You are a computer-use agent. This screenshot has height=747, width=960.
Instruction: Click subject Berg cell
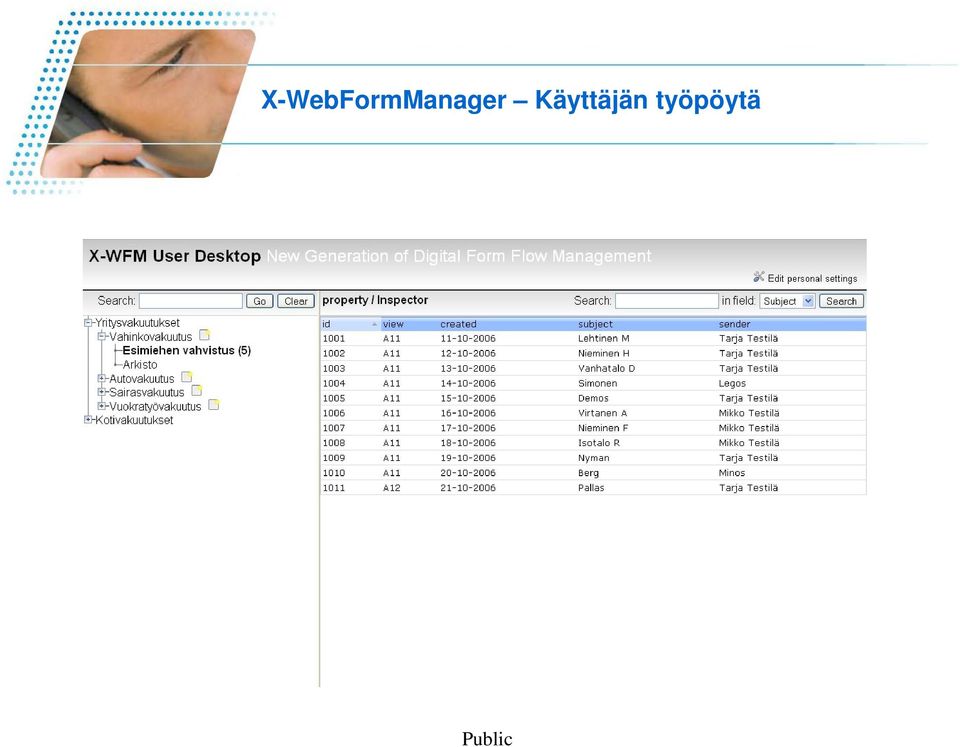pos(588,473)
